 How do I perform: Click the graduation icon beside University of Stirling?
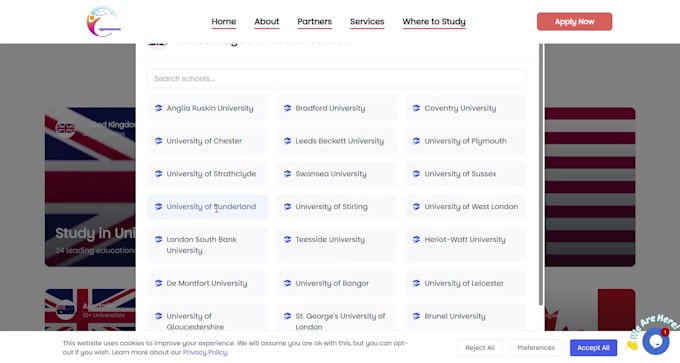(287, 206)
